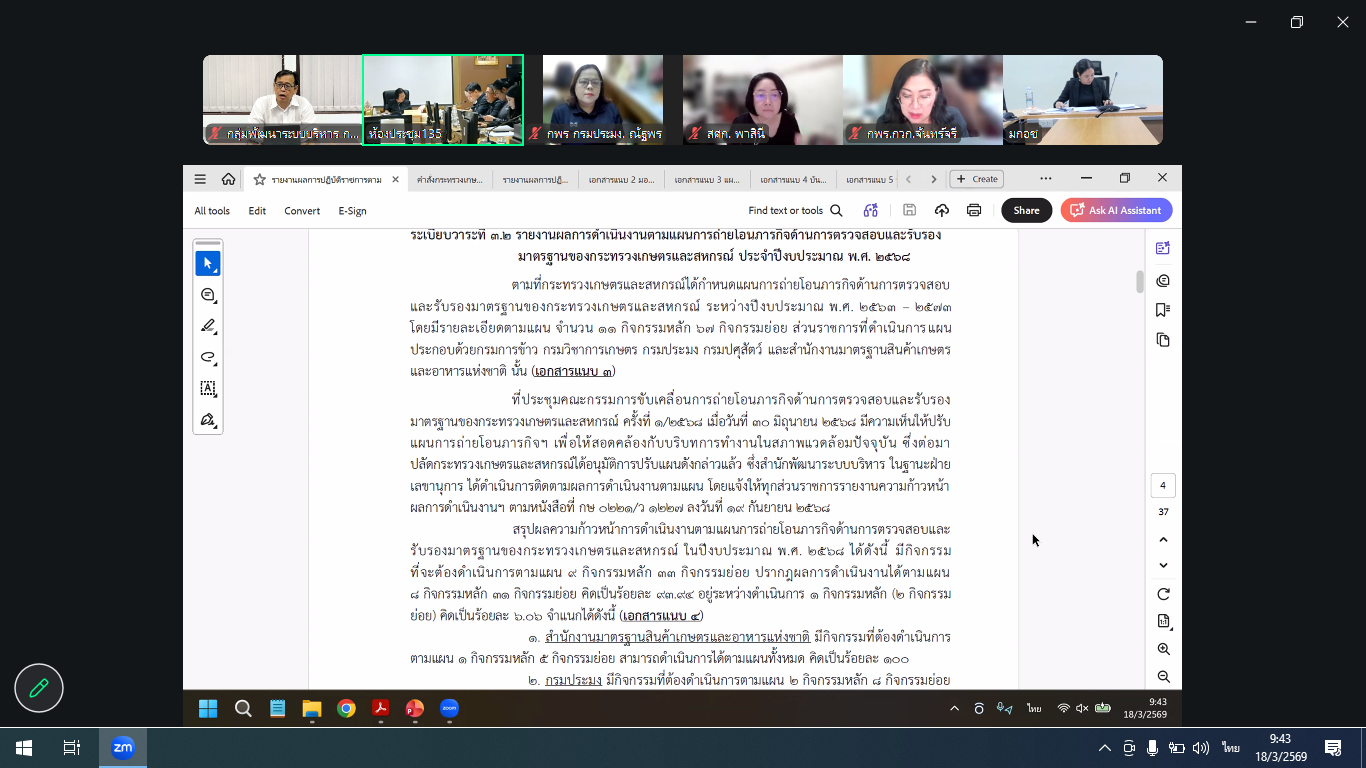This screenshot has width=1366, height=768.
Task: Open the Bookmarks panel icon
Action: (1162, 310)
